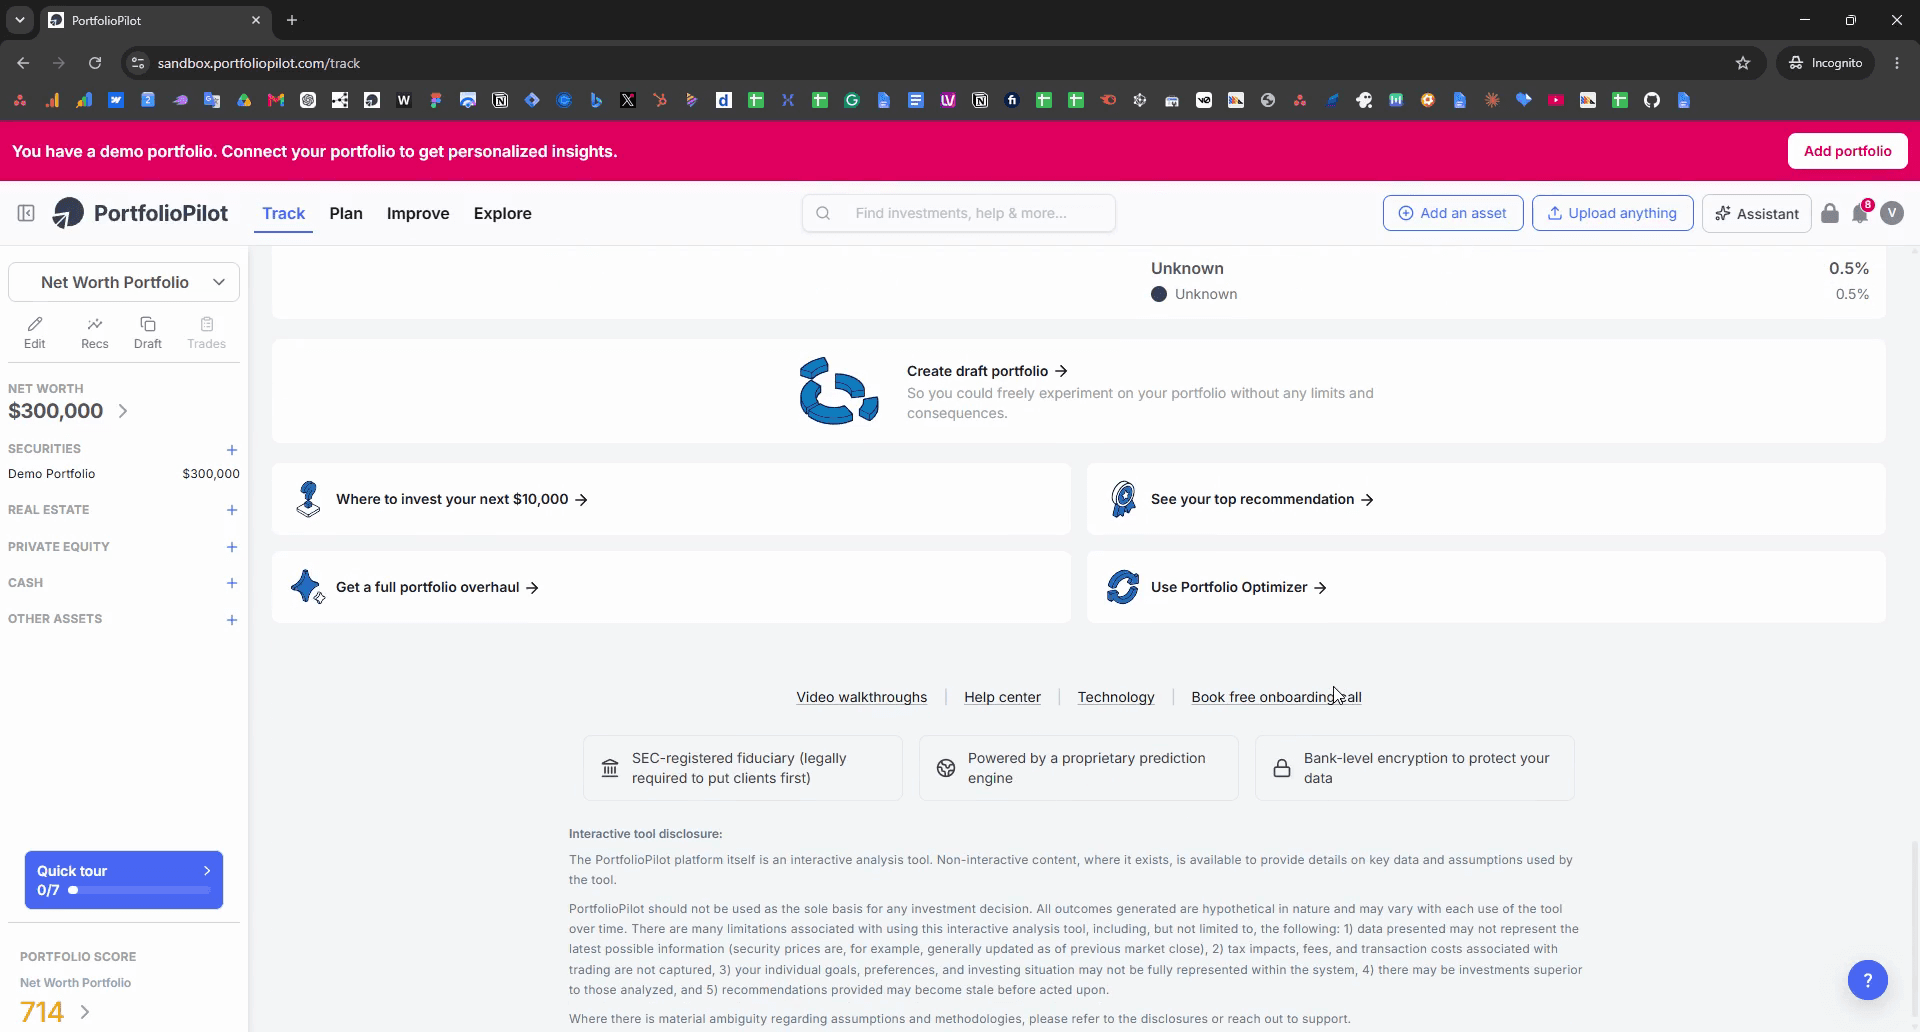
Task: Open the Help center link
Action: [1002, 697]
